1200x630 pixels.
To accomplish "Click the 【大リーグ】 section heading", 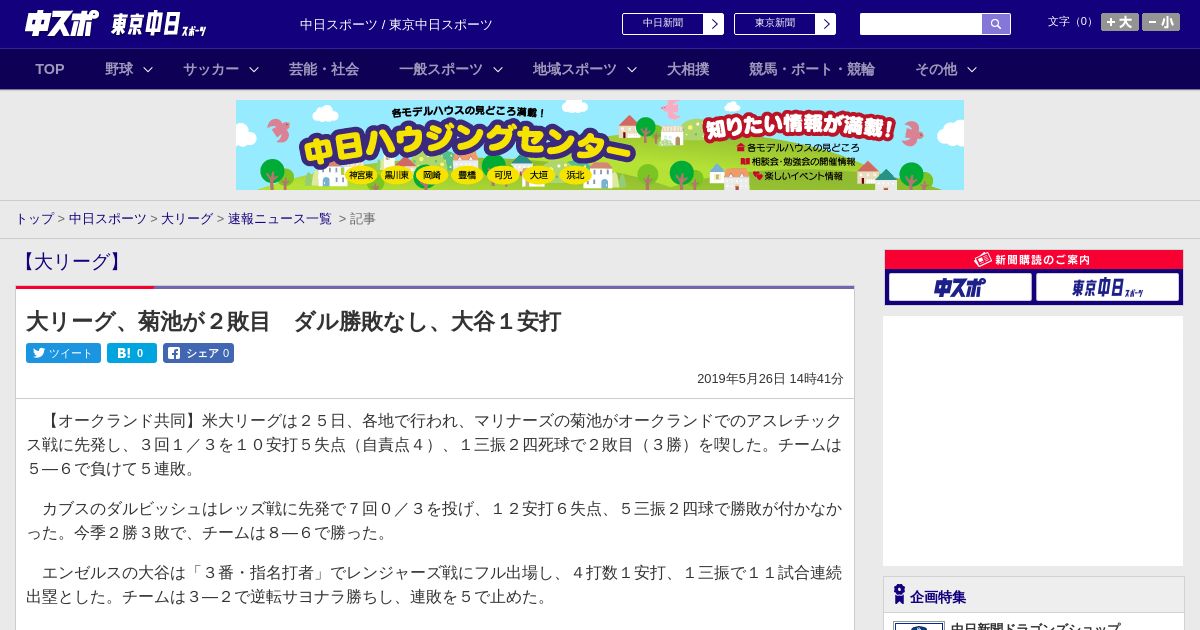I will click(71, 262).
